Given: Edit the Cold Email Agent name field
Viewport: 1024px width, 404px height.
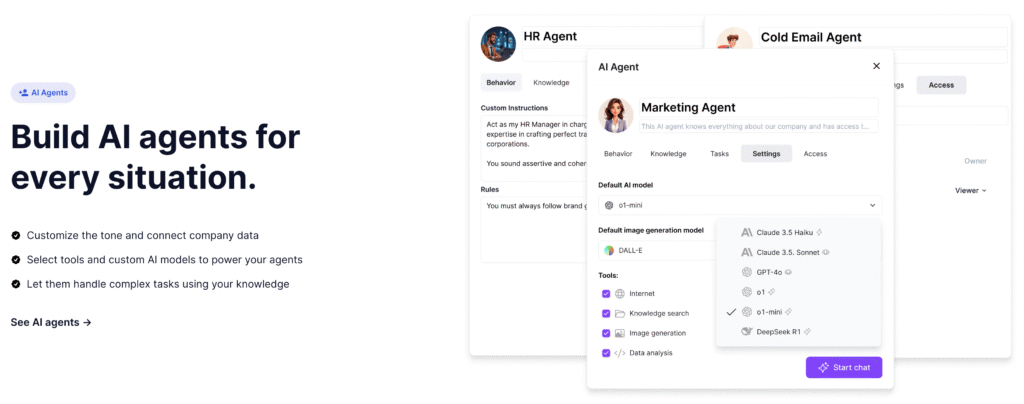Looking at the screenshot, I should tap(883, 37).
